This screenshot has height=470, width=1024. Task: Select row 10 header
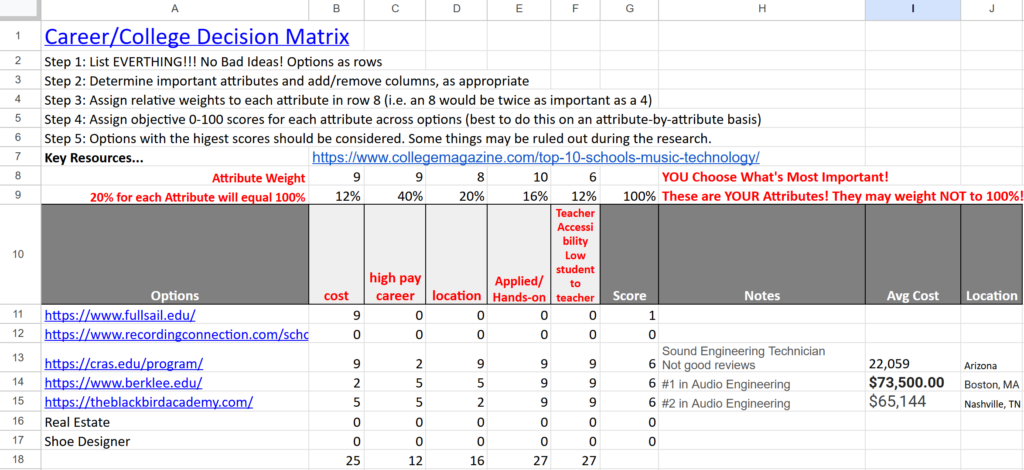point(19,255)
